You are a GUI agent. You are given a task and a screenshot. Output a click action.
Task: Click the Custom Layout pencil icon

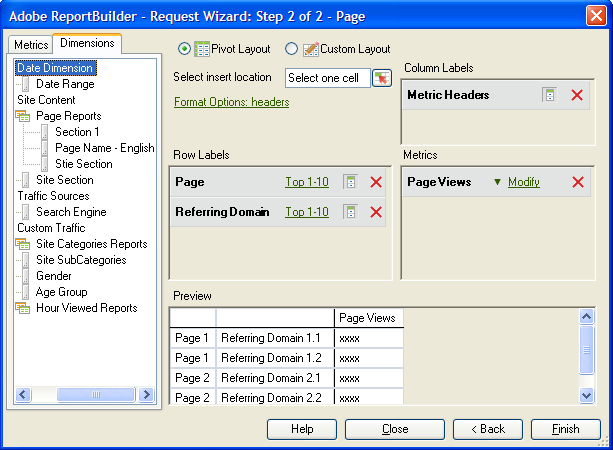(311, 49)
